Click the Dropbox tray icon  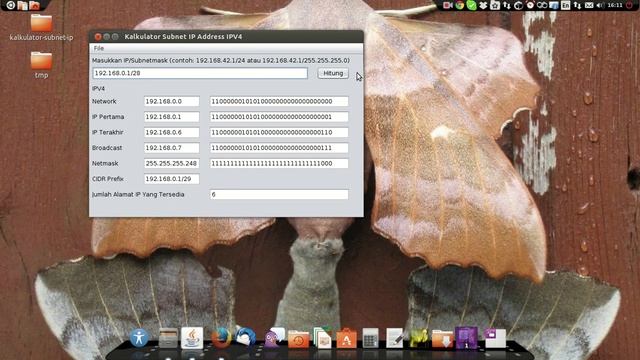(x=483, y=5)
